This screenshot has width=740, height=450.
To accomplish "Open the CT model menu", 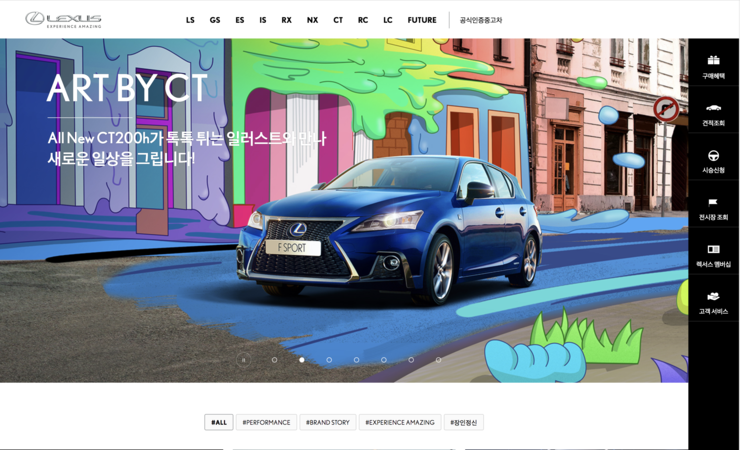I will click(x=338, y=20).
